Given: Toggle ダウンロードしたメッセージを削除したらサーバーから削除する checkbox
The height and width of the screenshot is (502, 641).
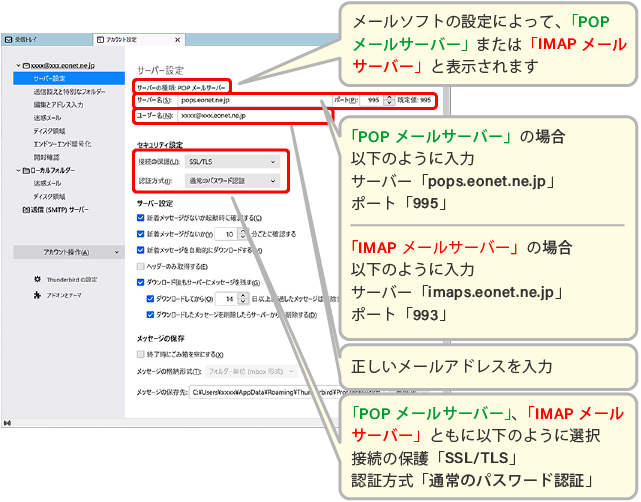Looking at the screenshot, I should [x=150, y=314].
